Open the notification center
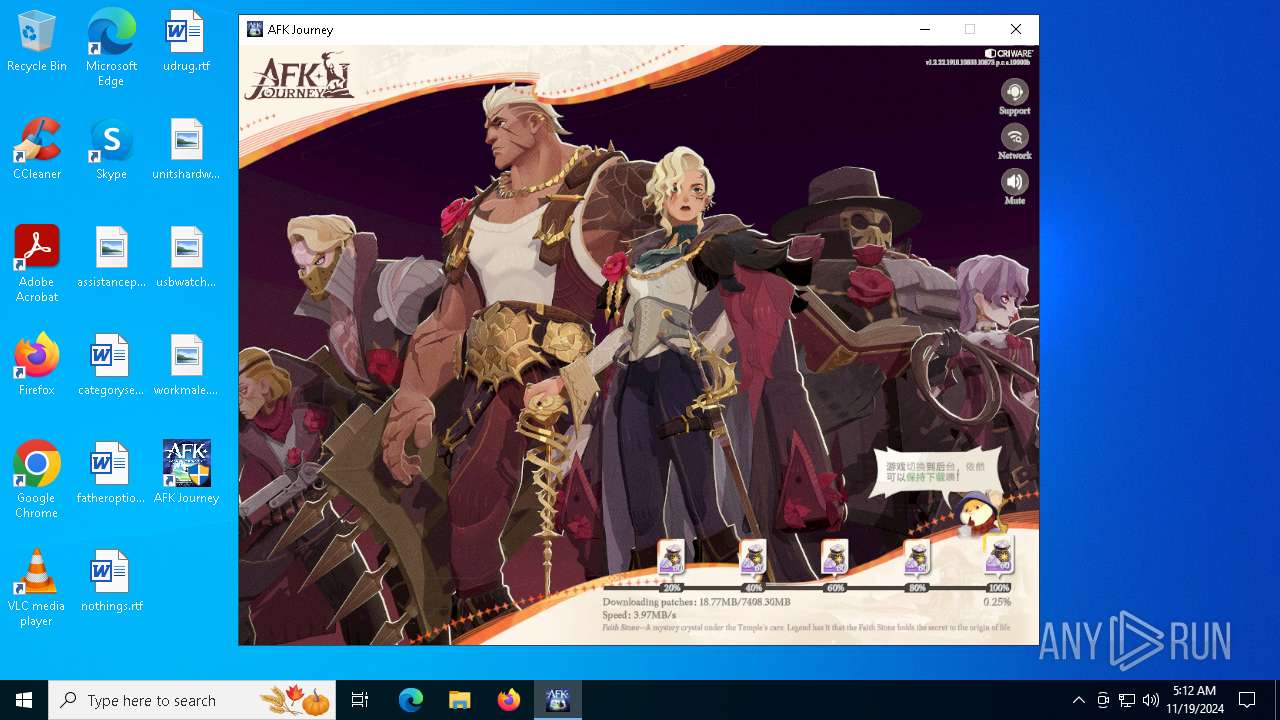This screenshot has width=1280, height=720. pos(1247,700)
